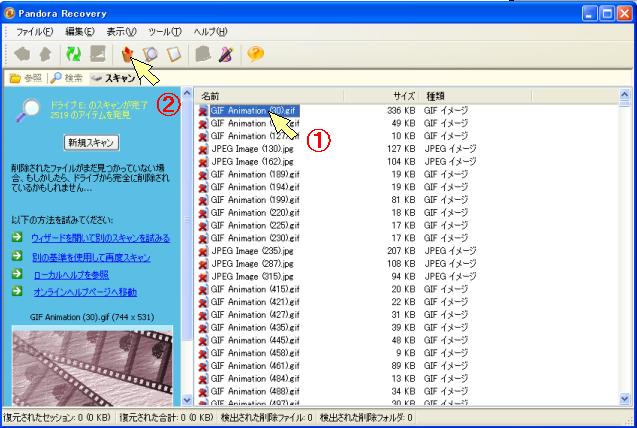The height and width of the screenshot is (428, 637).
Task: Click the Pandora Recovery title bar icon
Action: [x=9, y=13]
